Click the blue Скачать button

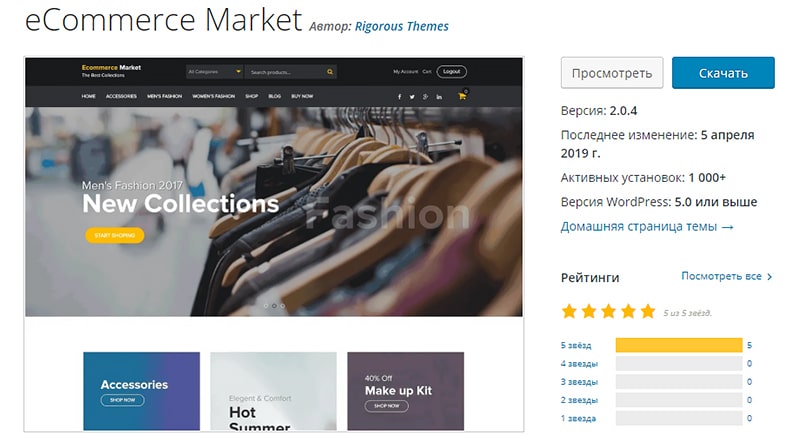(x=723, y=73)
